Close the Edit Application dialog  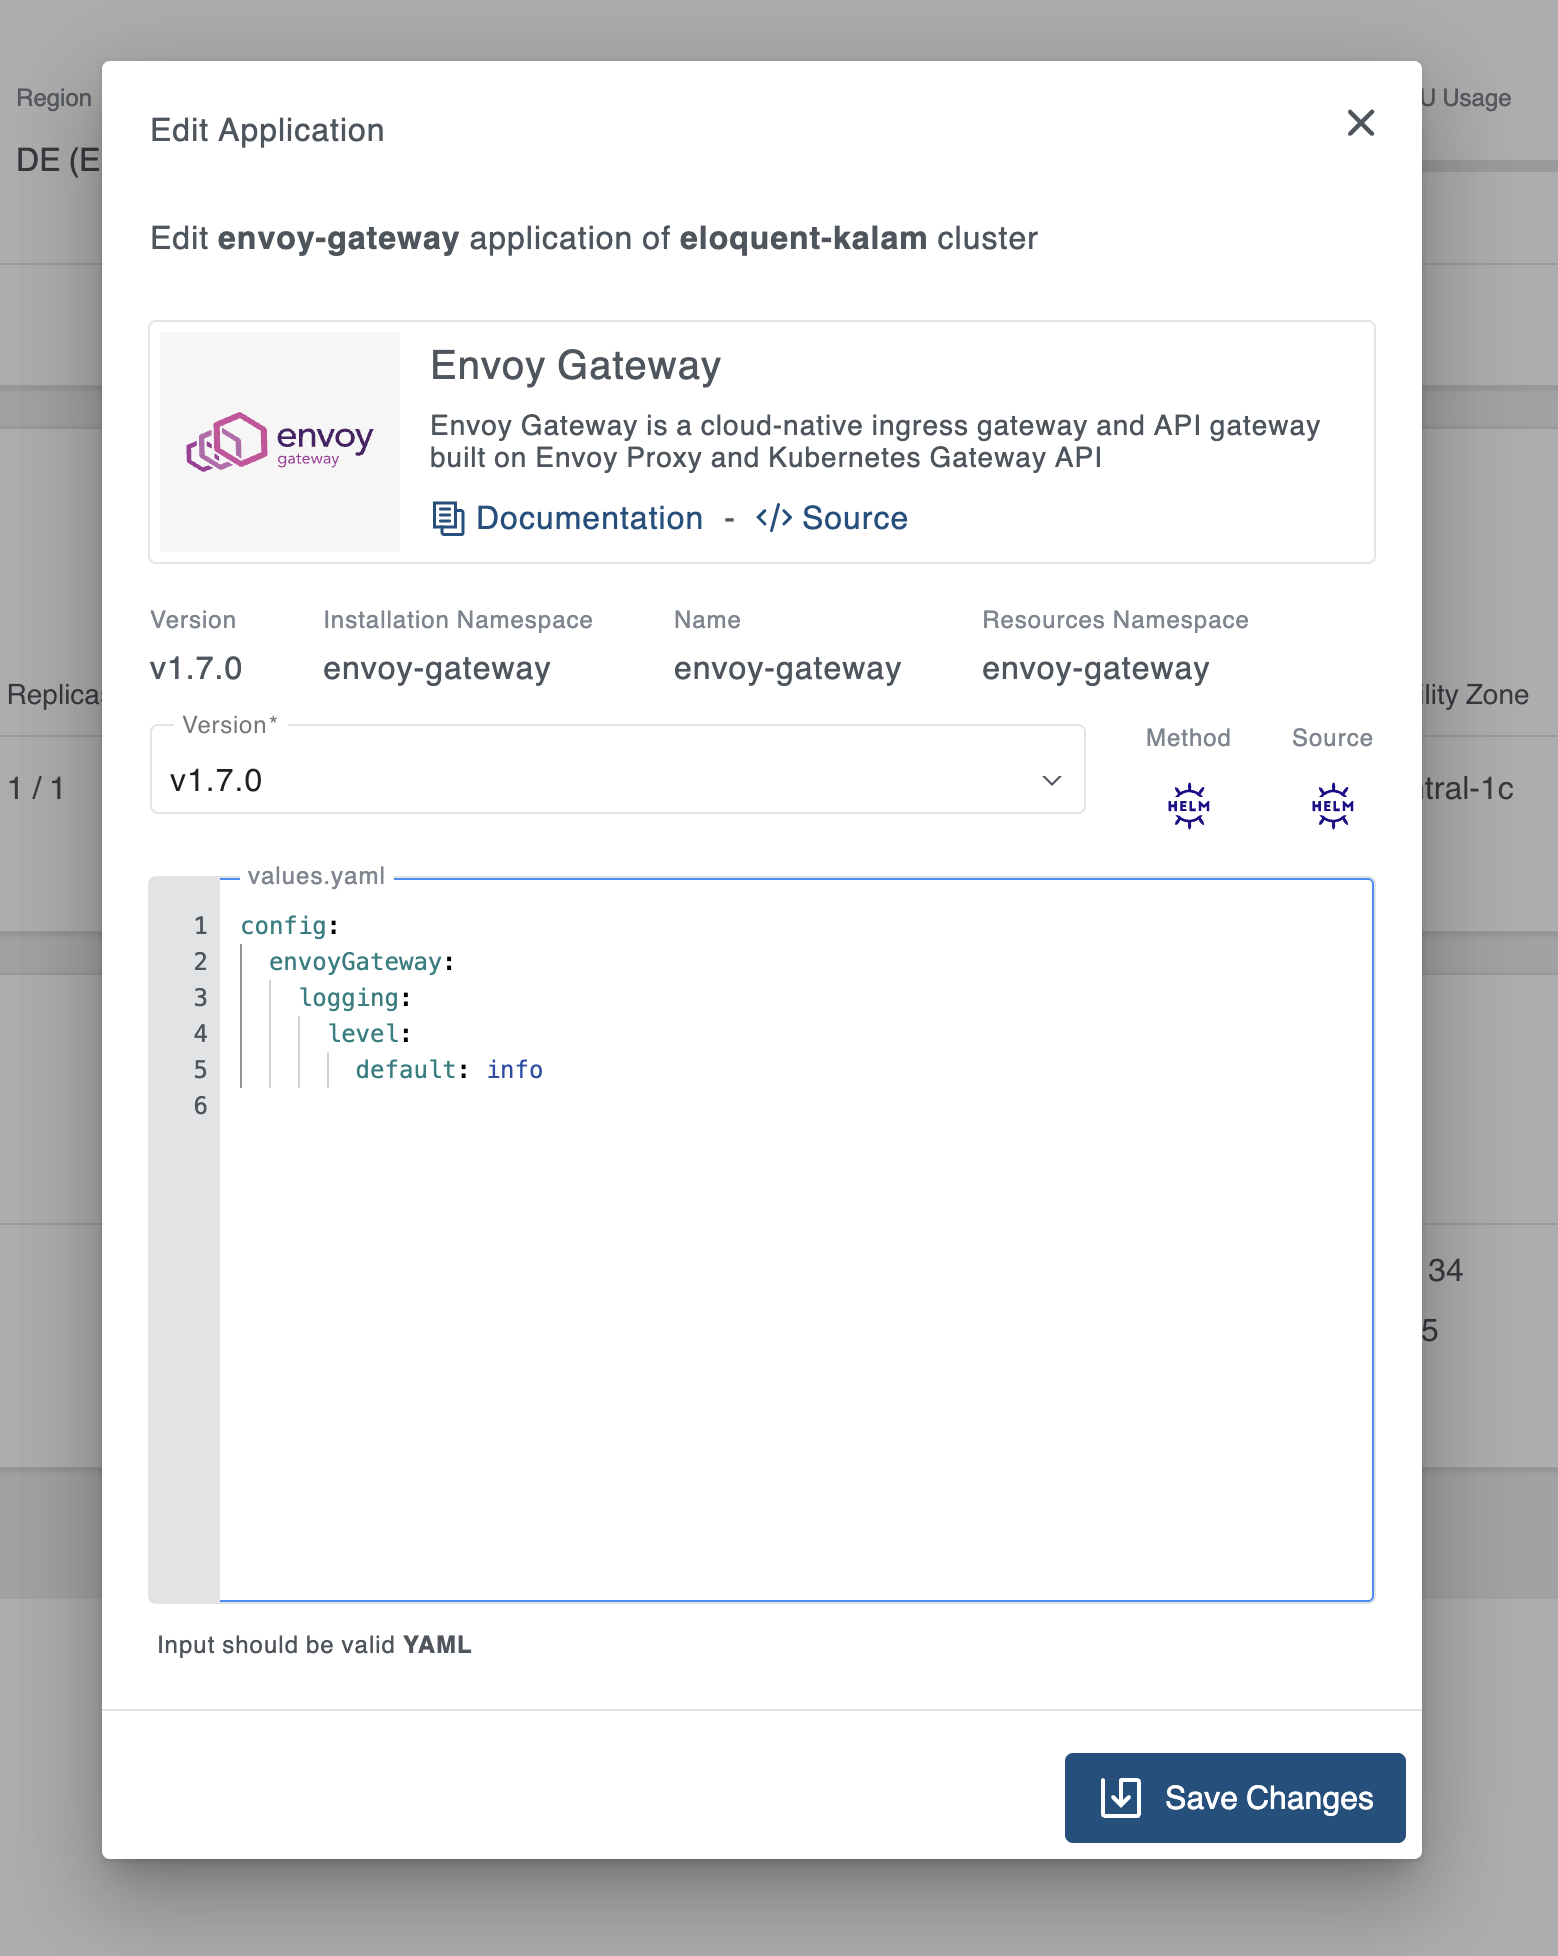pos(1360,123)
